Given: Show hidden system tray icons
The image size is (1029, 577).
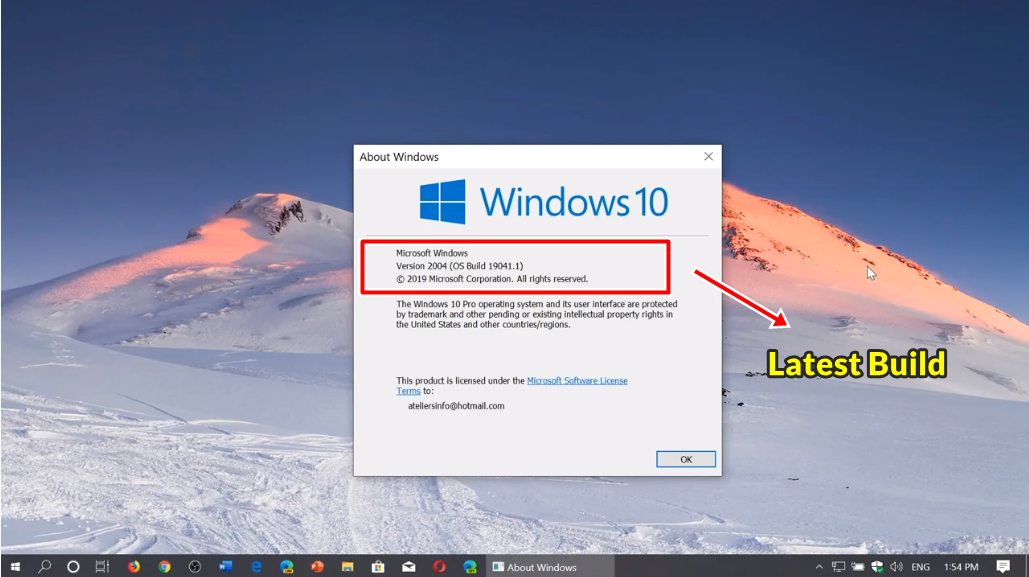Looking at the screenshot, I should click(x=818, y=567).
